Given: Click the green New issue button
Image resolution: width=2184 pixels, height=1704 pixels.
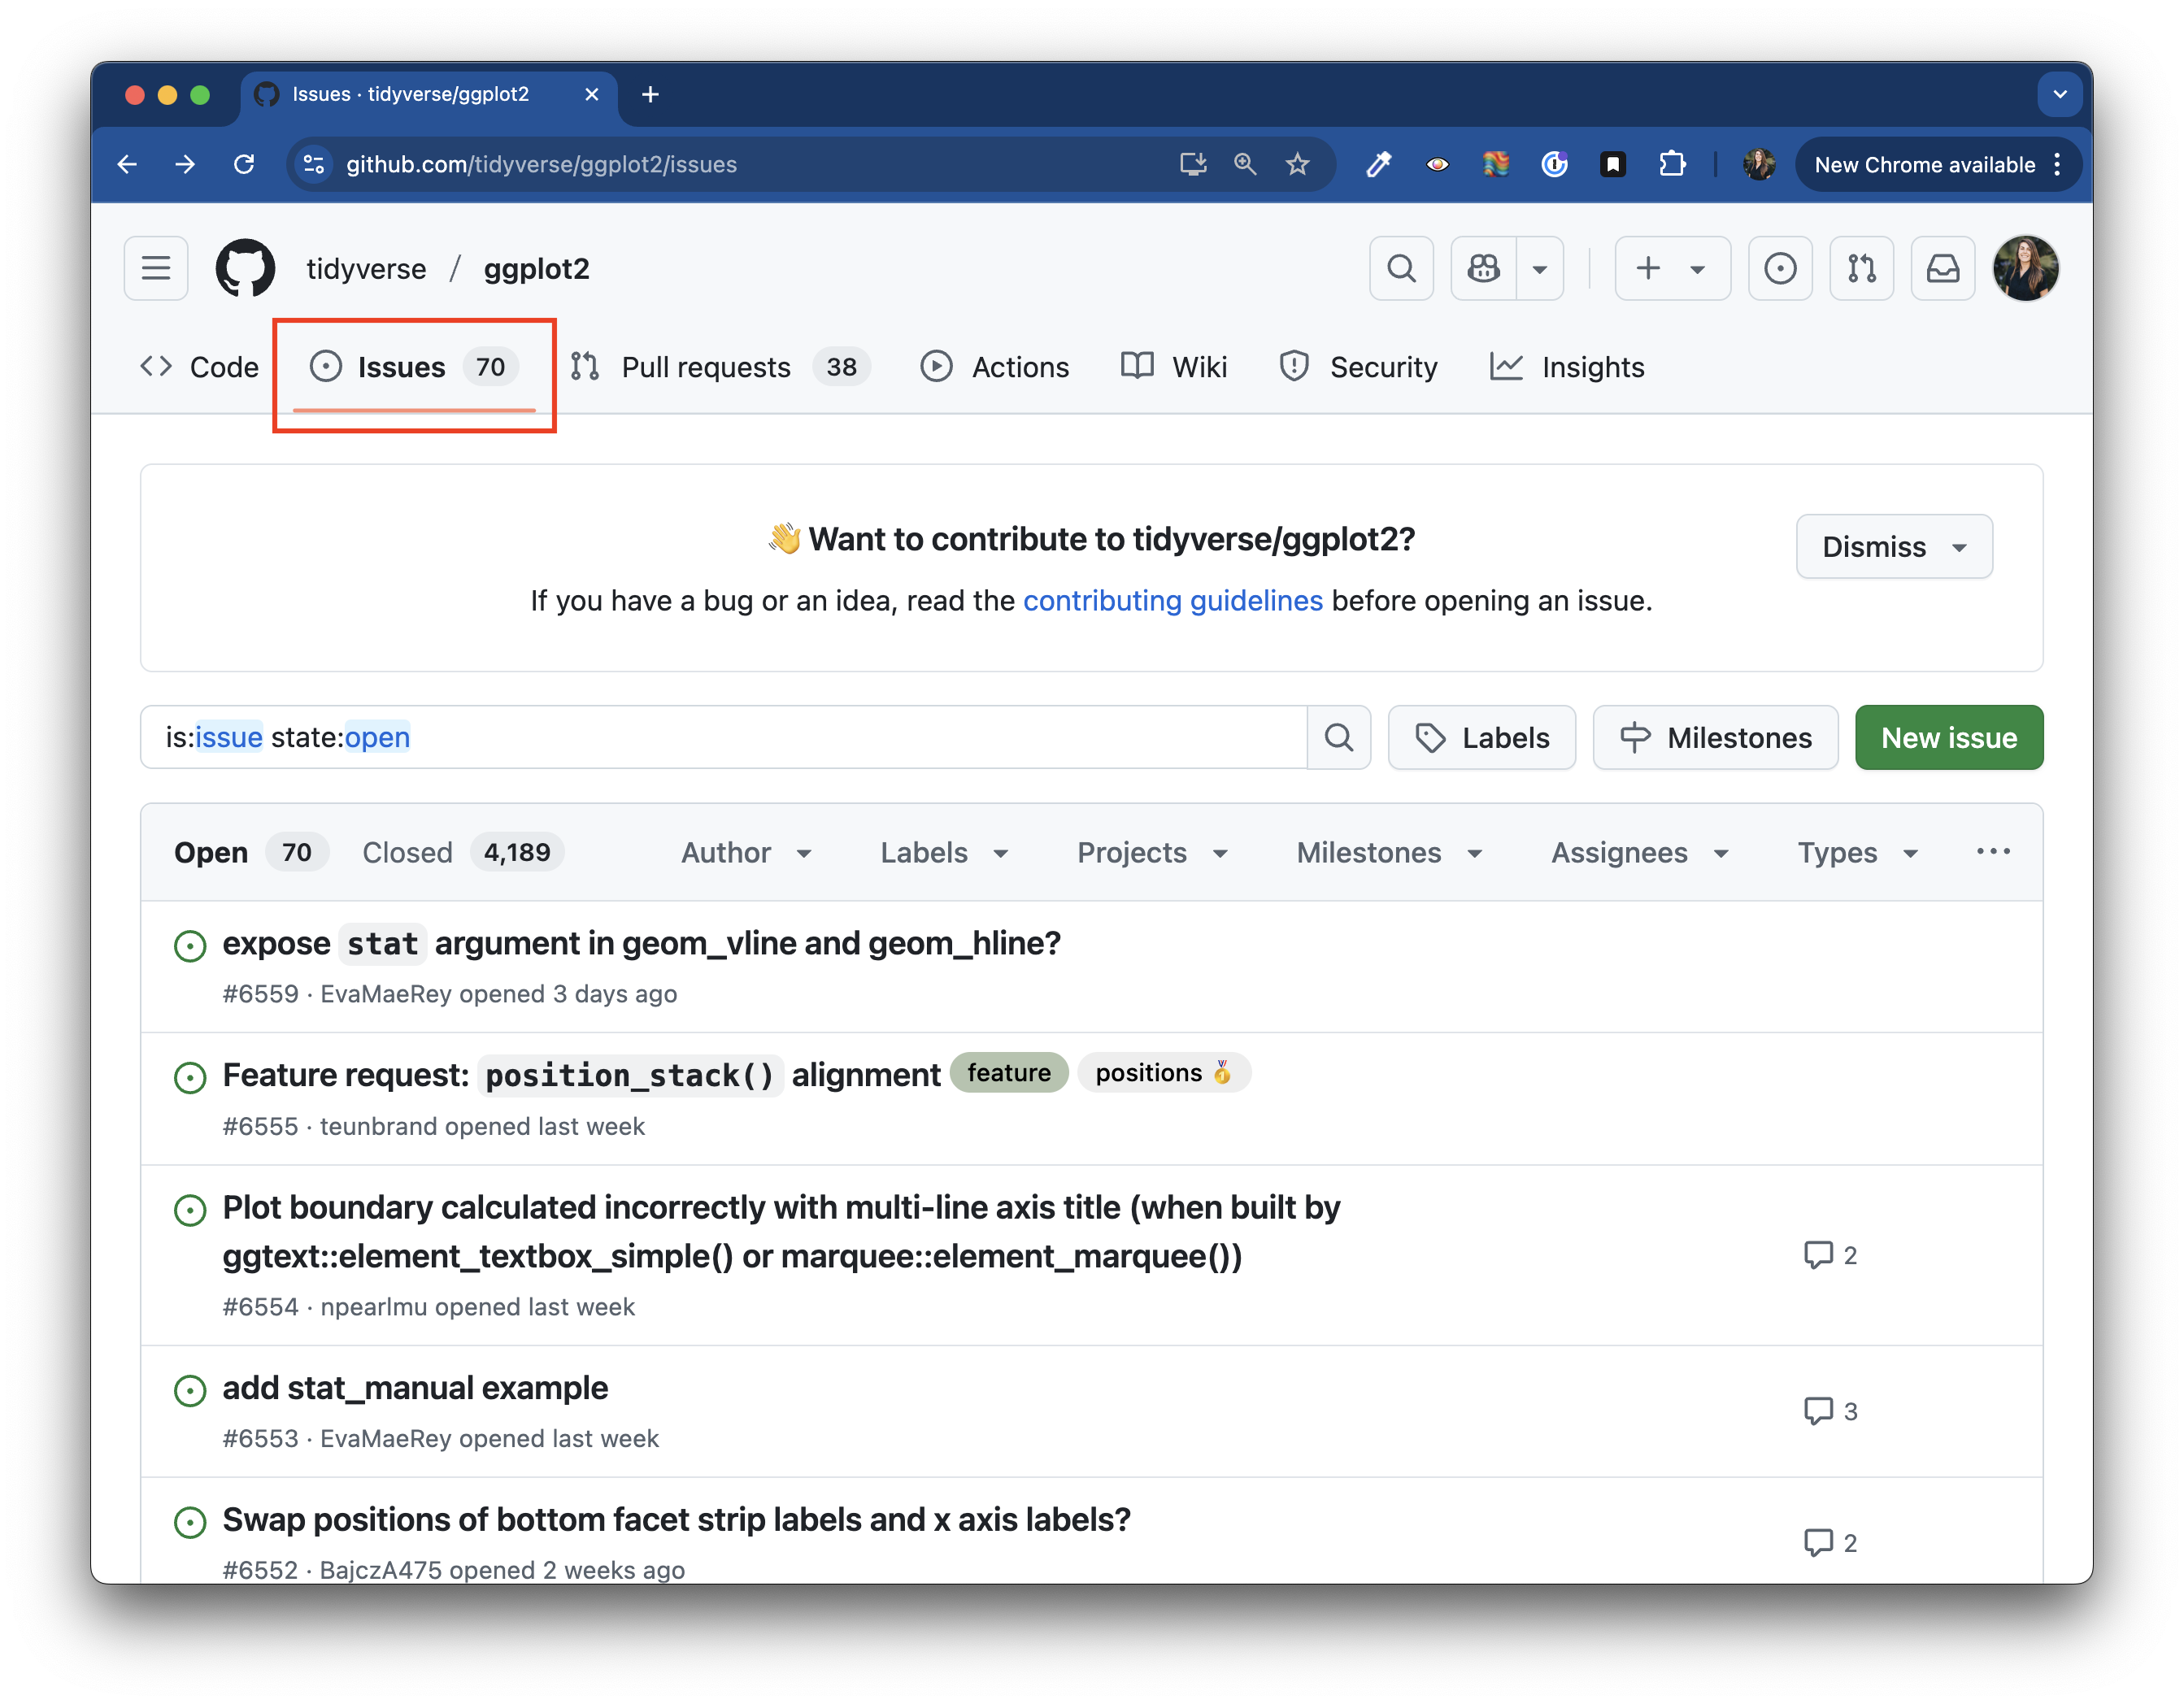Looking at the screenshot, I should (1948, 738).
